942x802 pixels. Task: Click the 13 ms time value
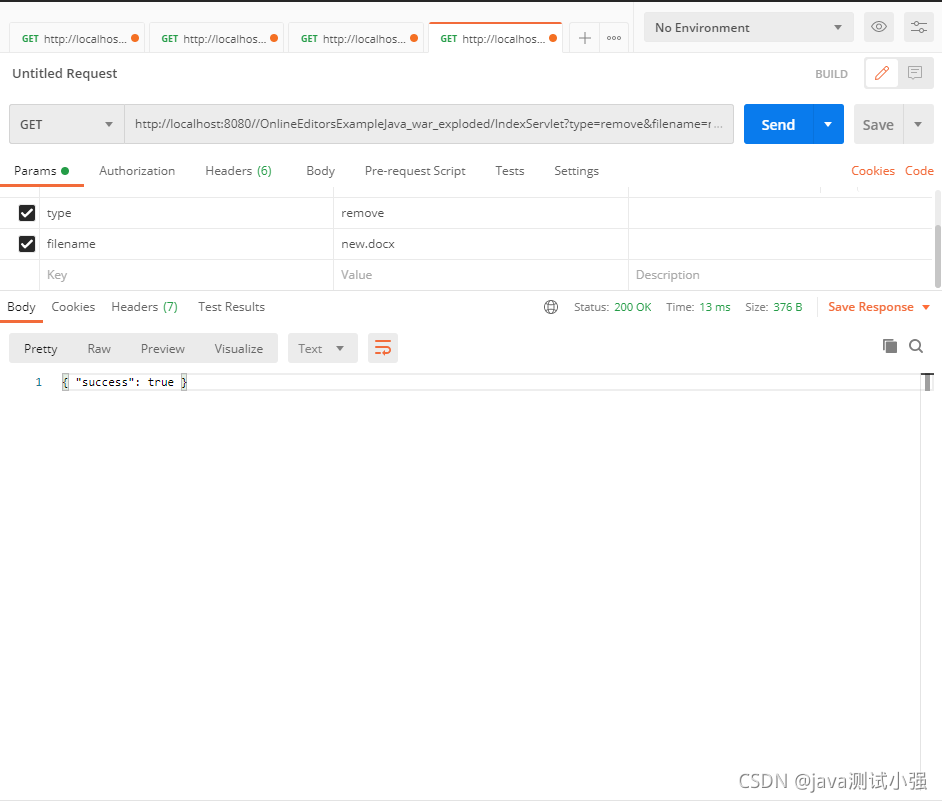click(714, 307)
